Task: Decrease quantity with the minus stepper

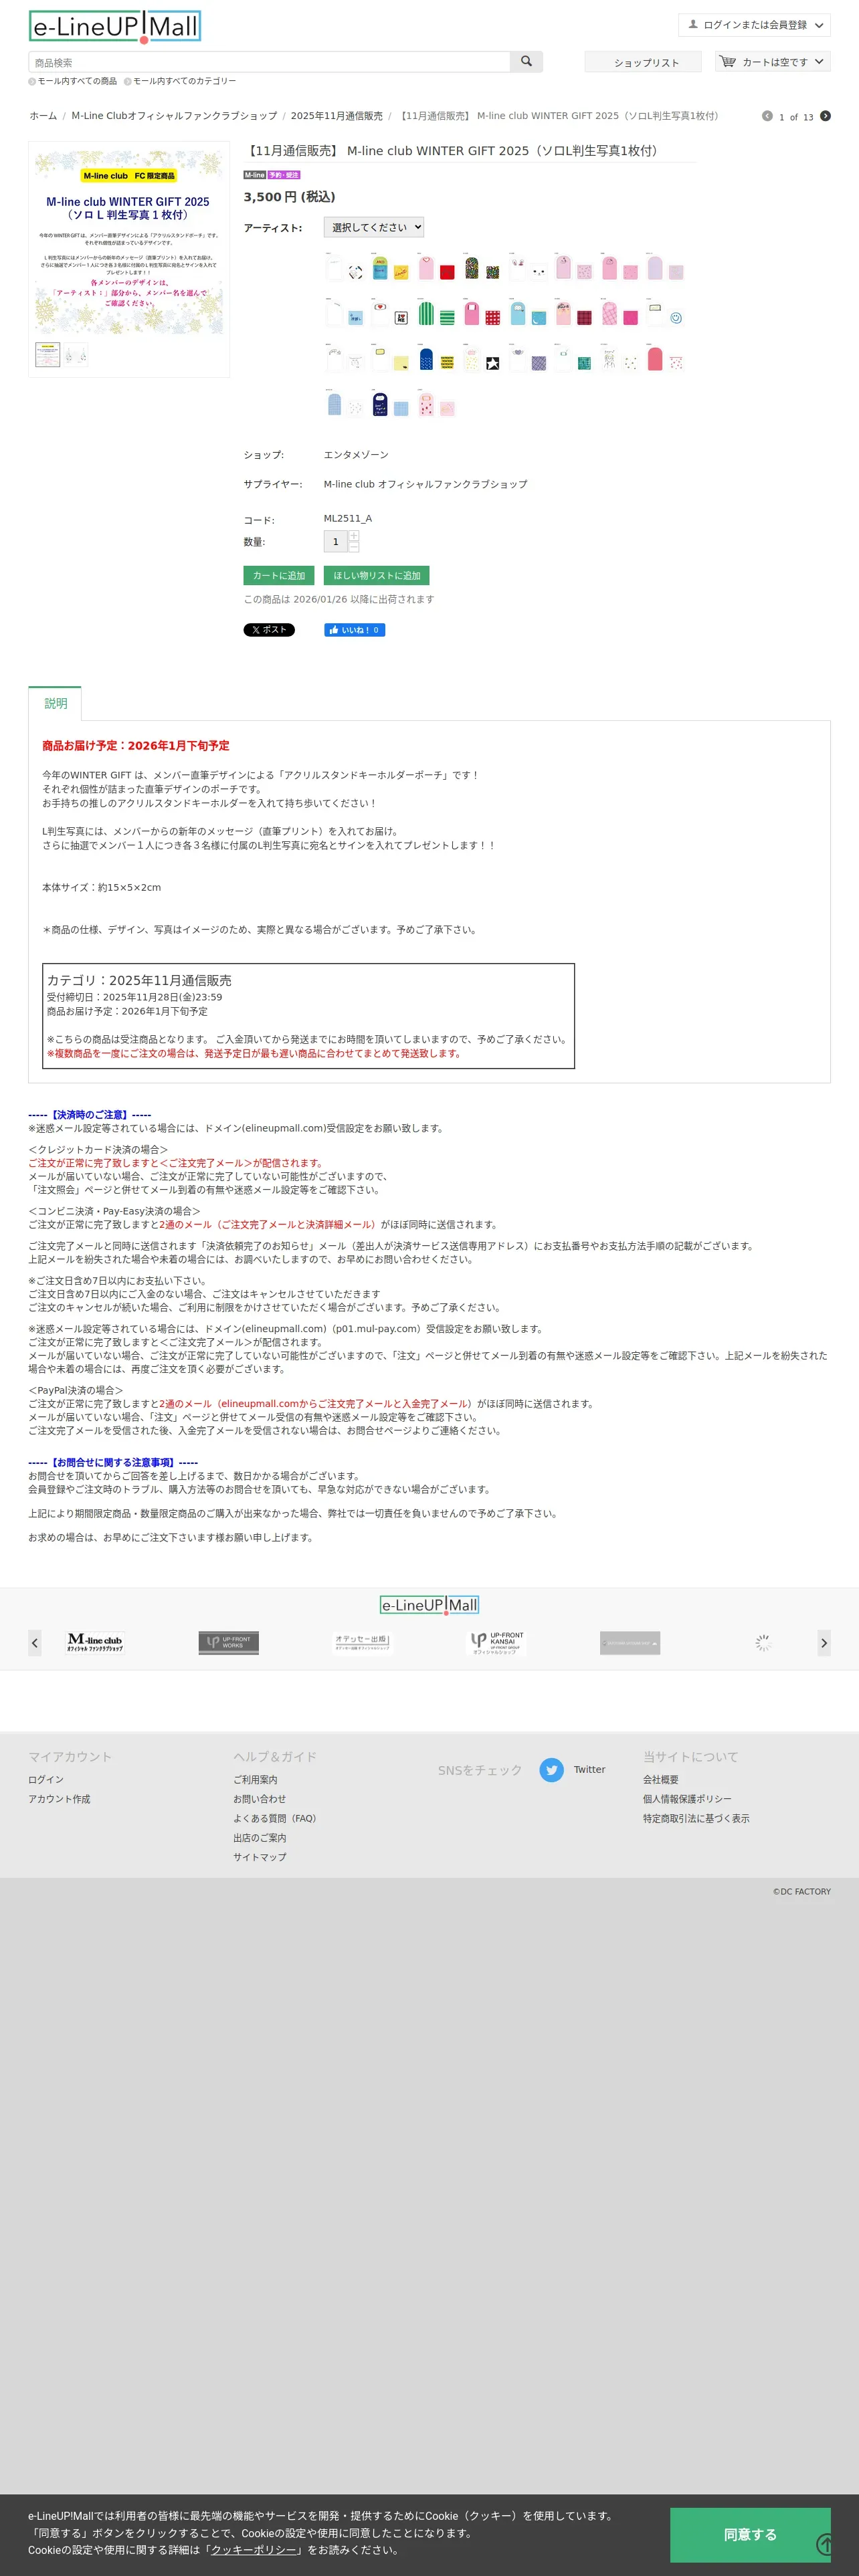Action: coord(353,547)
